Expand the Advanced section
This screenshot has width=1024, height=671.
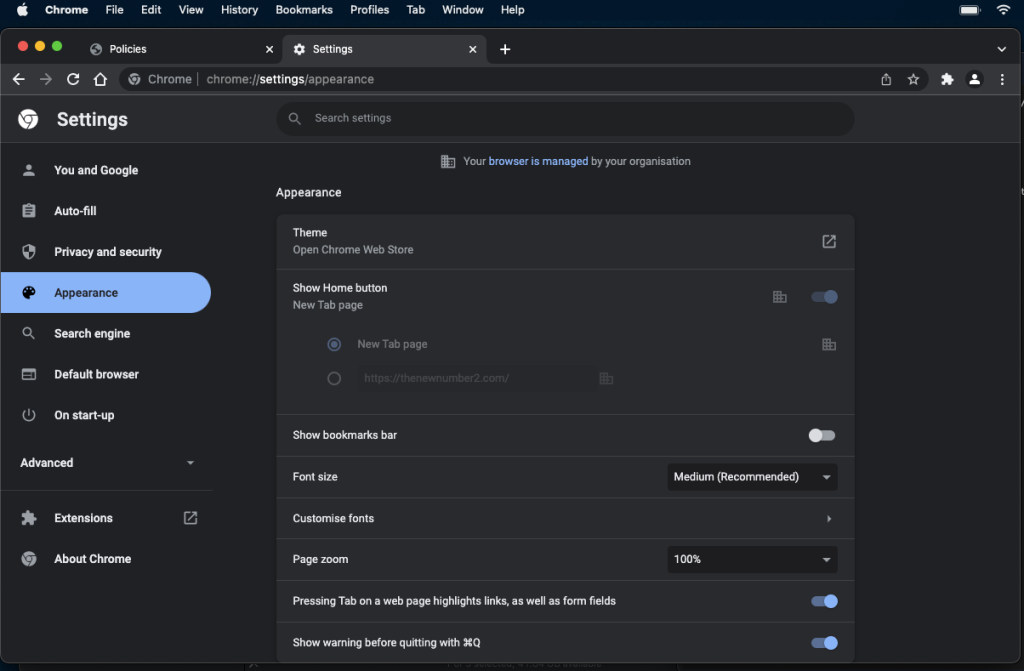click(106, 463)
